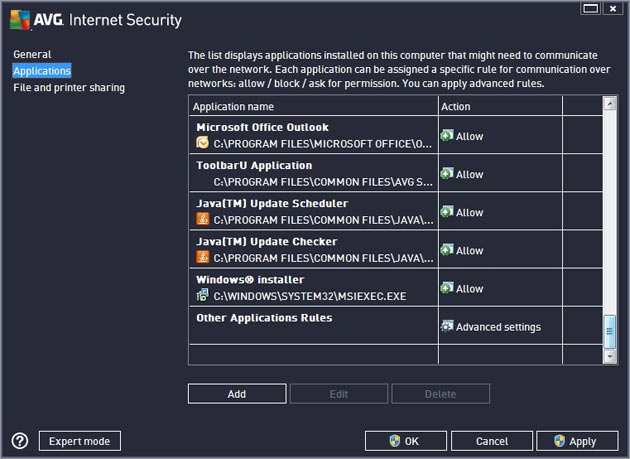
Task: Click Allow icon for Java Update Checker
Action: 447,250
